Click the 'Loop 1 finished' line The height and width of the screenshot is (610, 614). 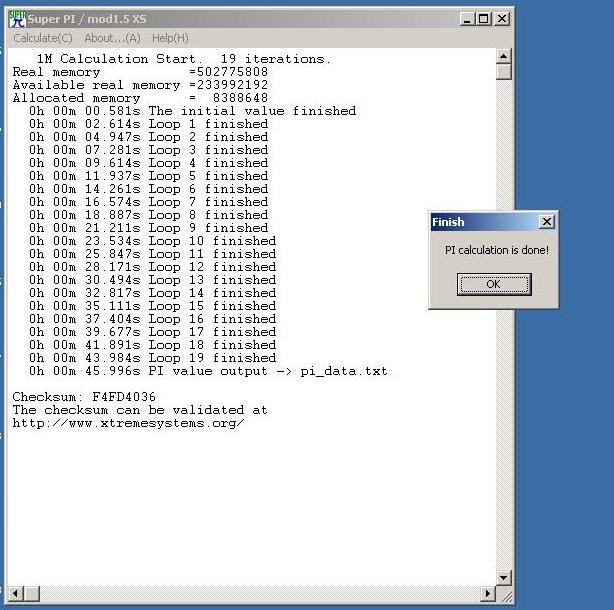coord(148,124)
